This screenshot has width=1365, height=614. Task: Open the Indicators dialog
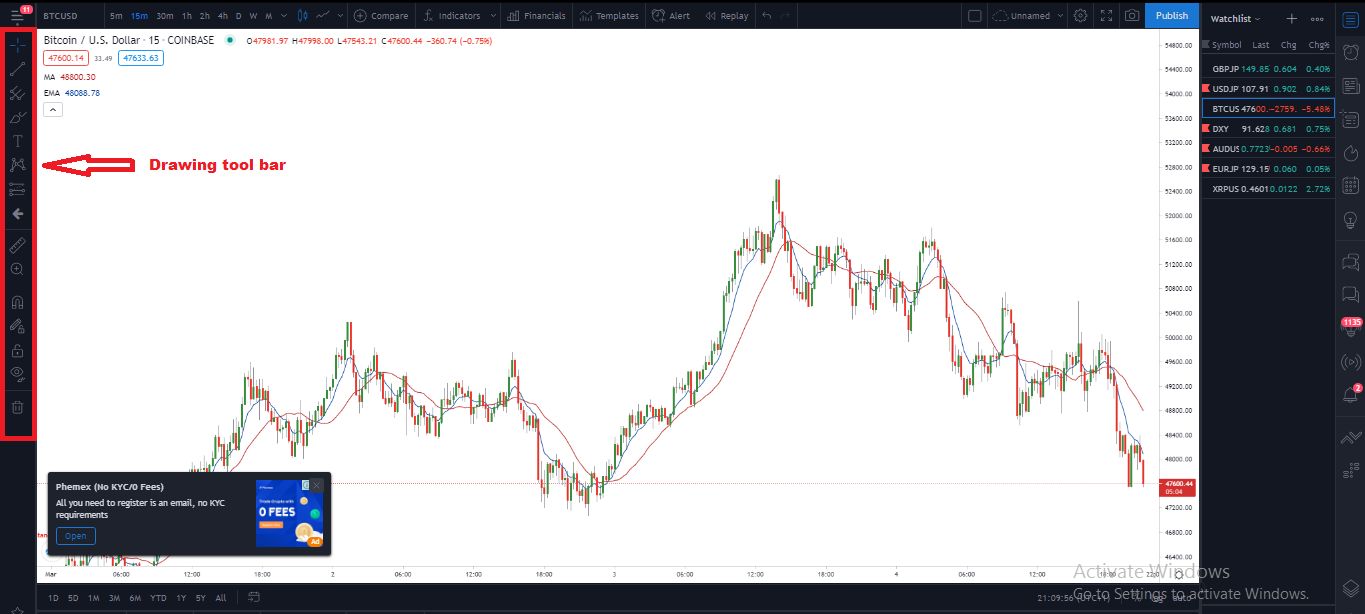pos(452,16)
